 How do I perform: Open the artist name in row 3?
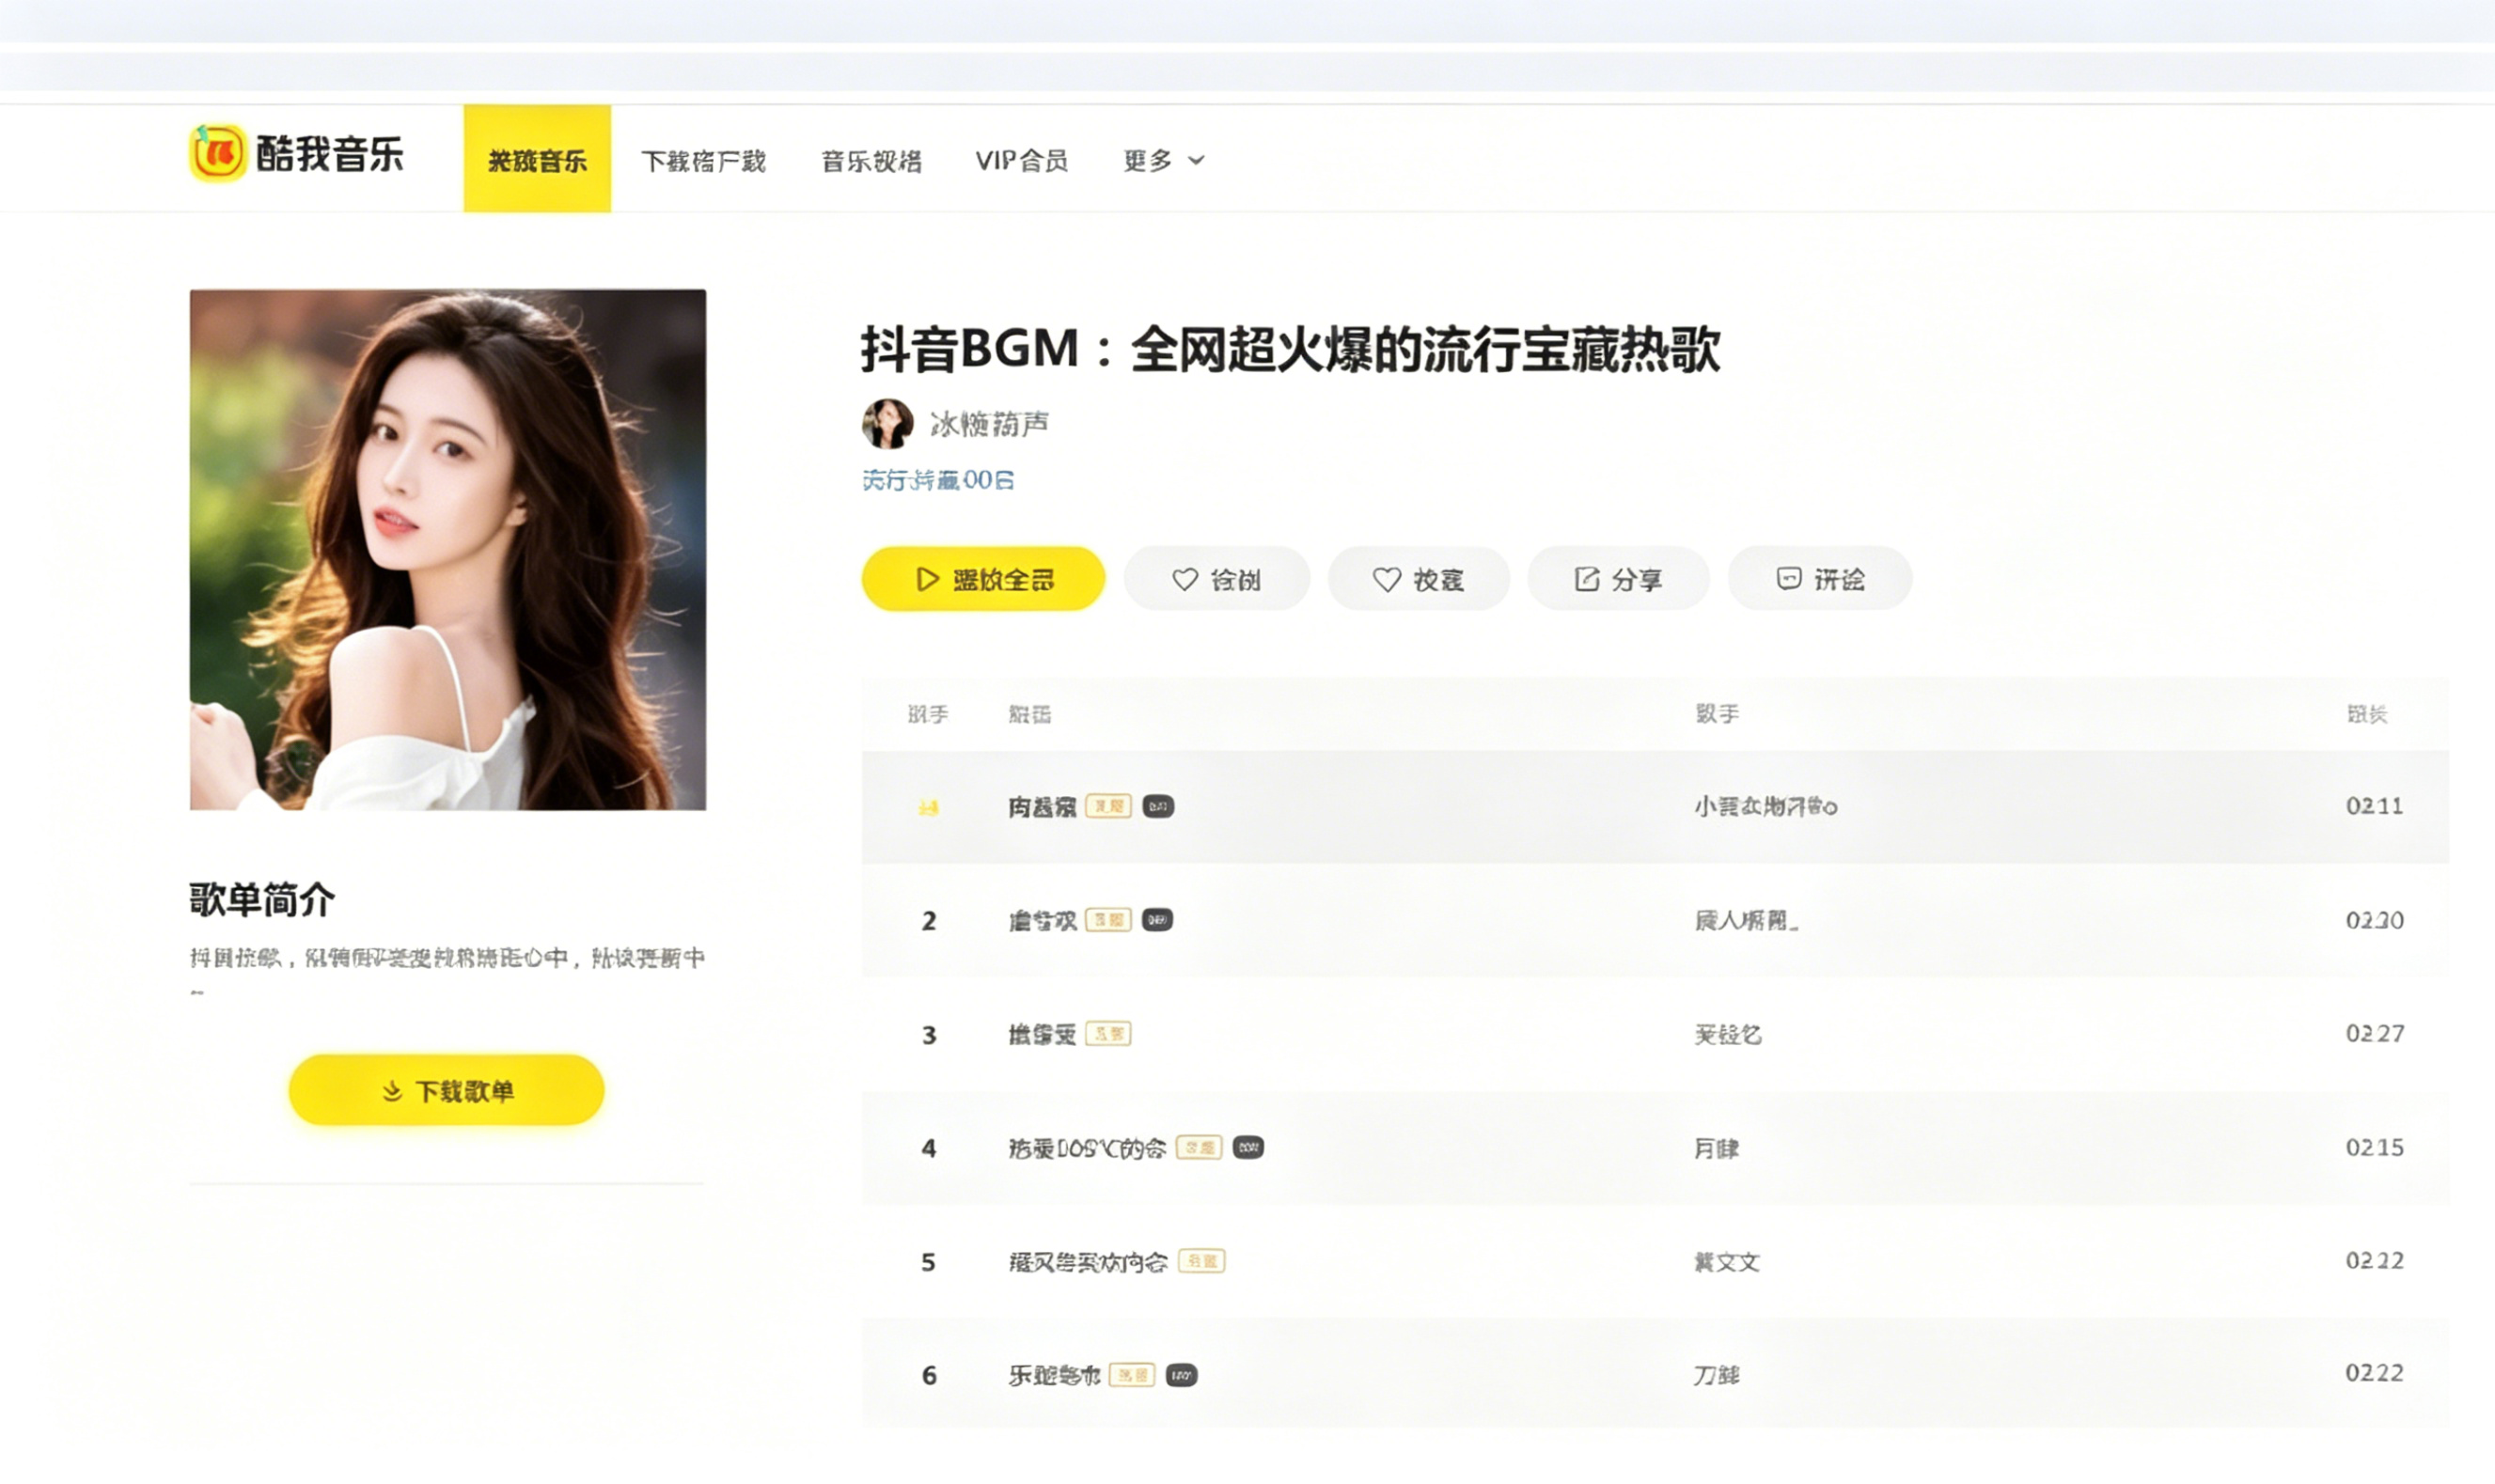pos(1728,1034)
